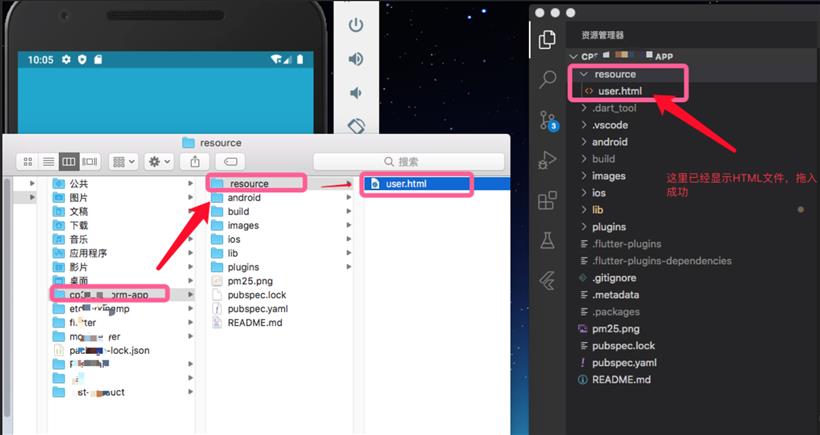Click settings gear in emulator status bar
This screenshot has width=820, height=435.
(x=66, y=60)
